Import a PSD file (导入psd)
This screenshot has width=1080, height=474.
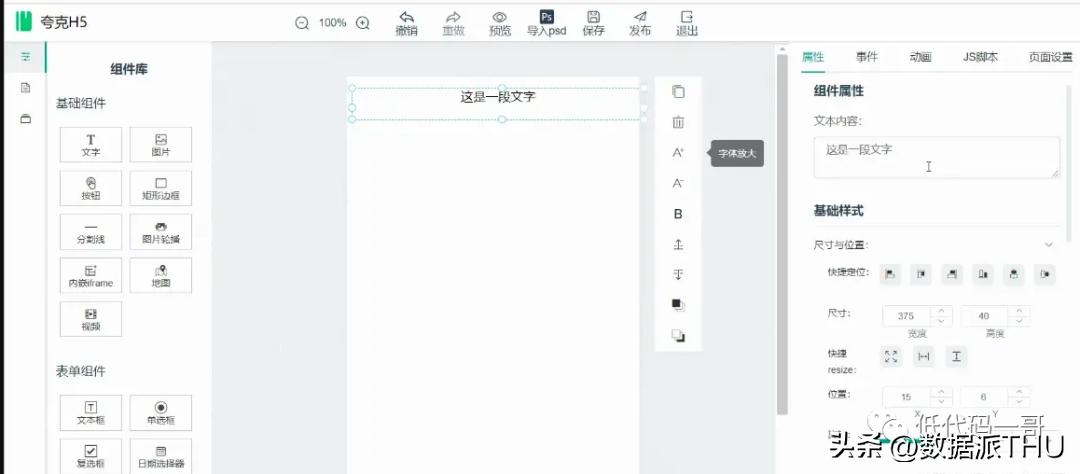pos(547,23)
